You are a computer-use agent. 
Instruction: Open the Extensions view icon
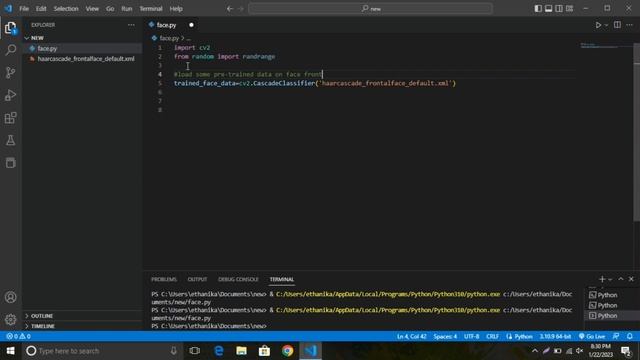[11, 118]
